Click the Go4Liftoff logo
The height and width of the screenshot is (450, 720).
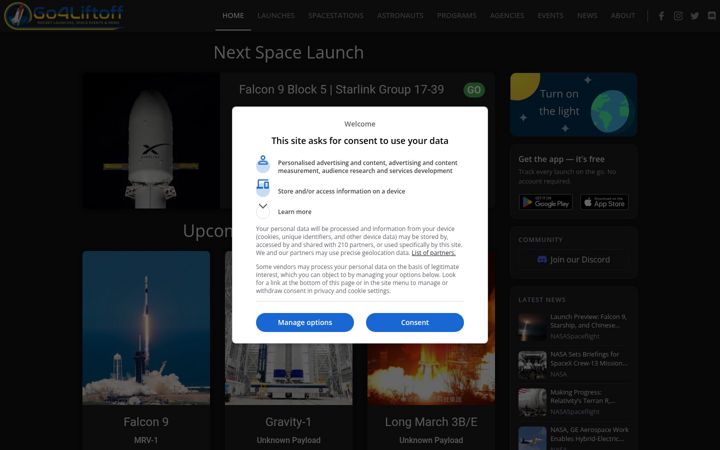tap(64, 15)
